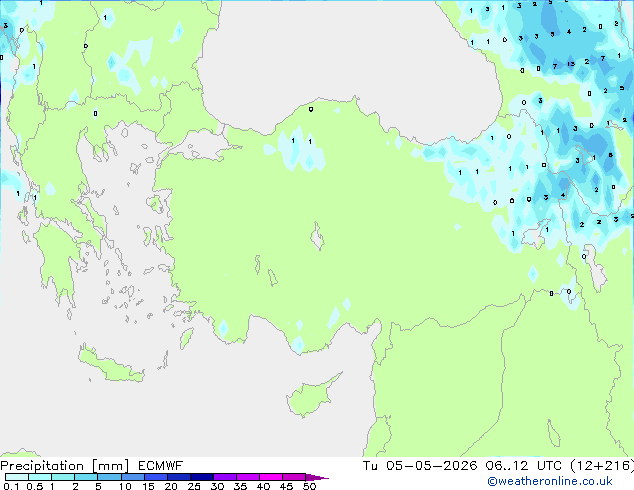Screen dimensions: 634x490
Task: Click the above-50 mm arrow tip of legend
Action: (317, 477)
